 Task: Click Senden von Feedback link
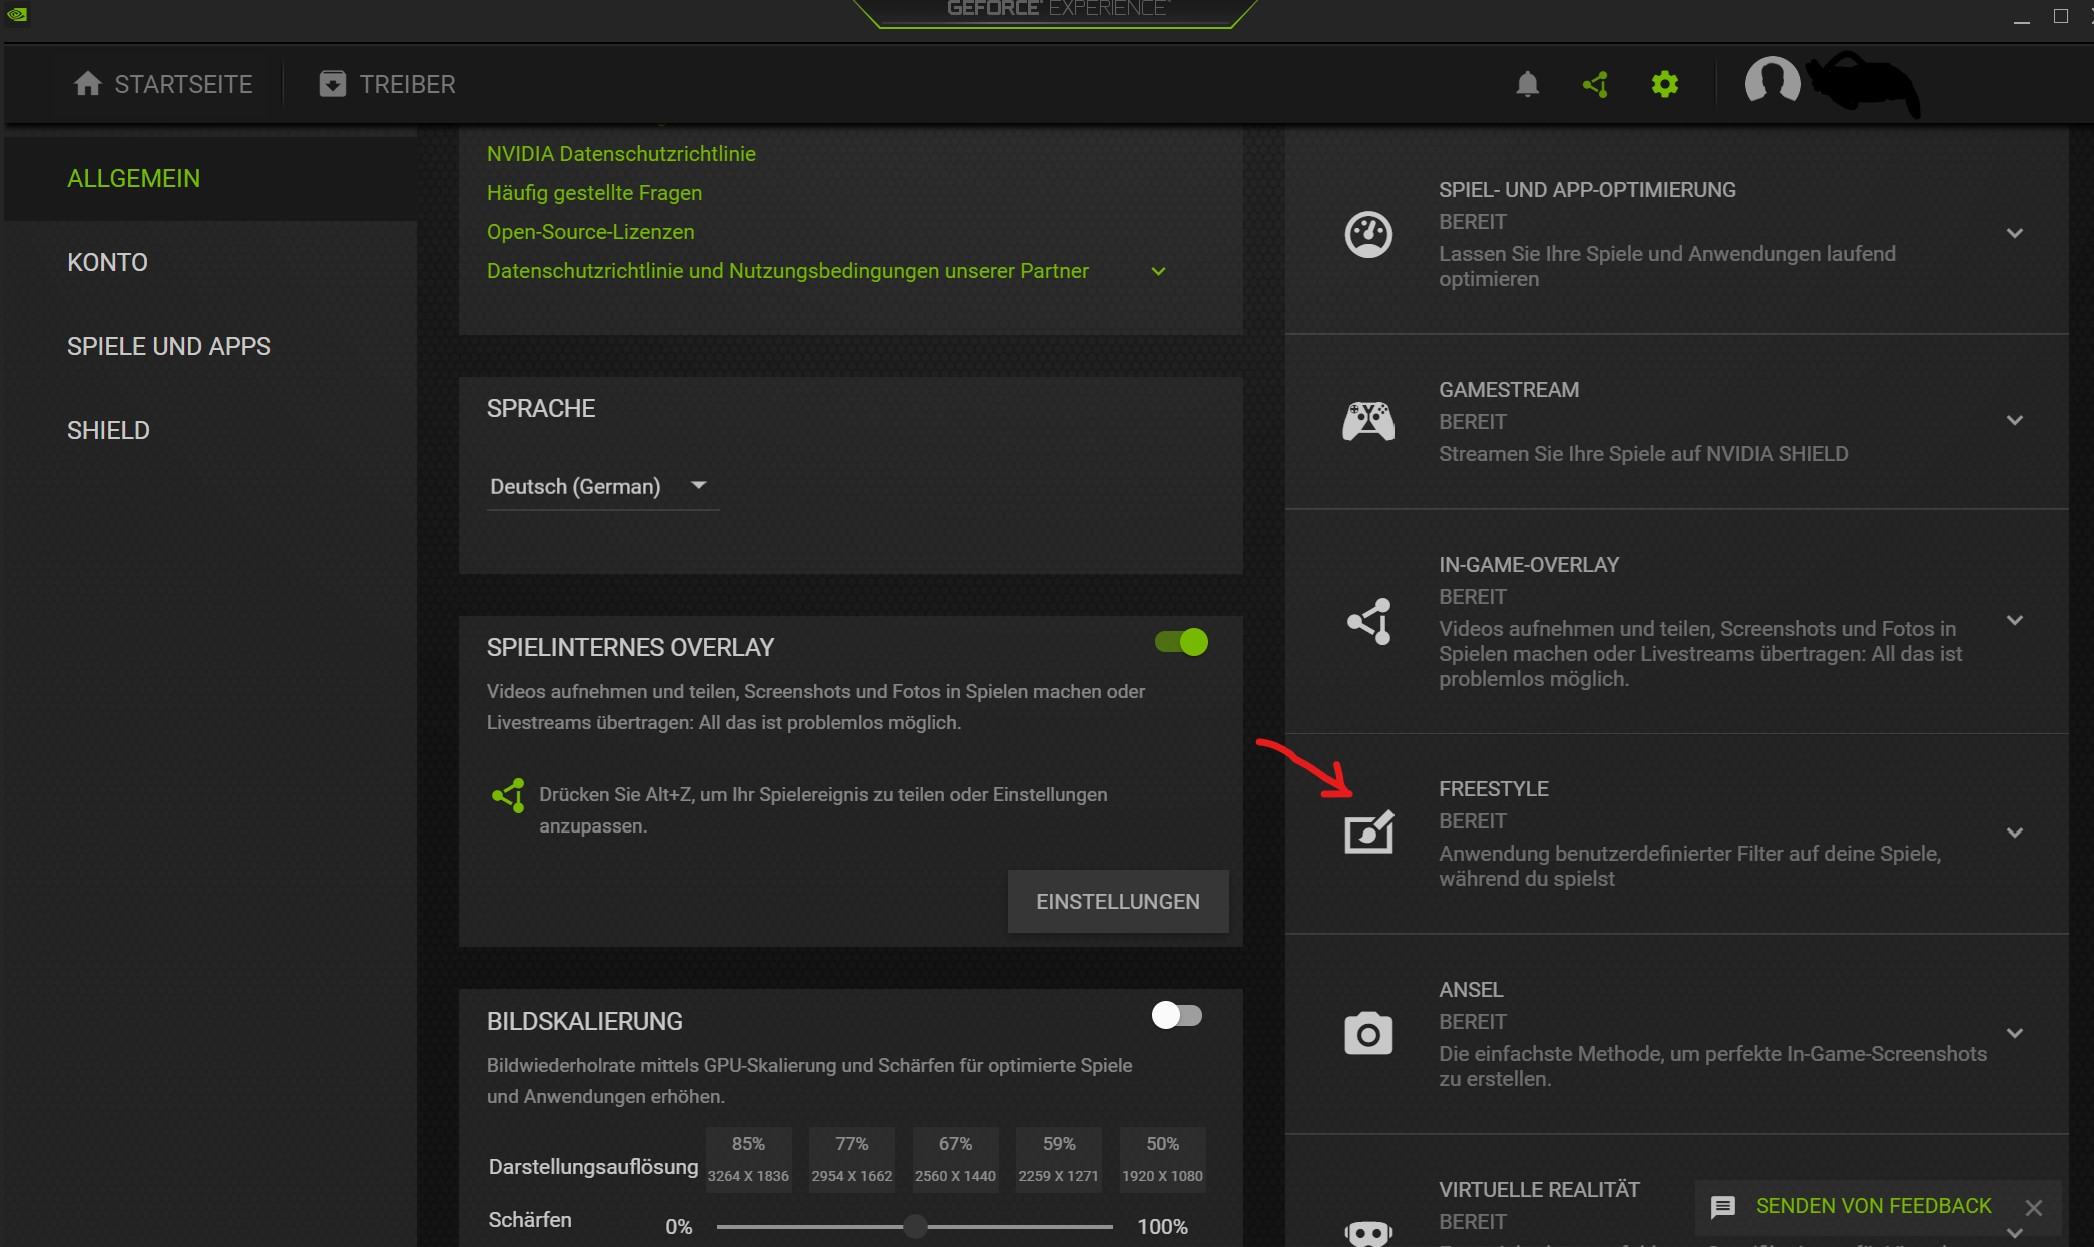point(1873,1206)
